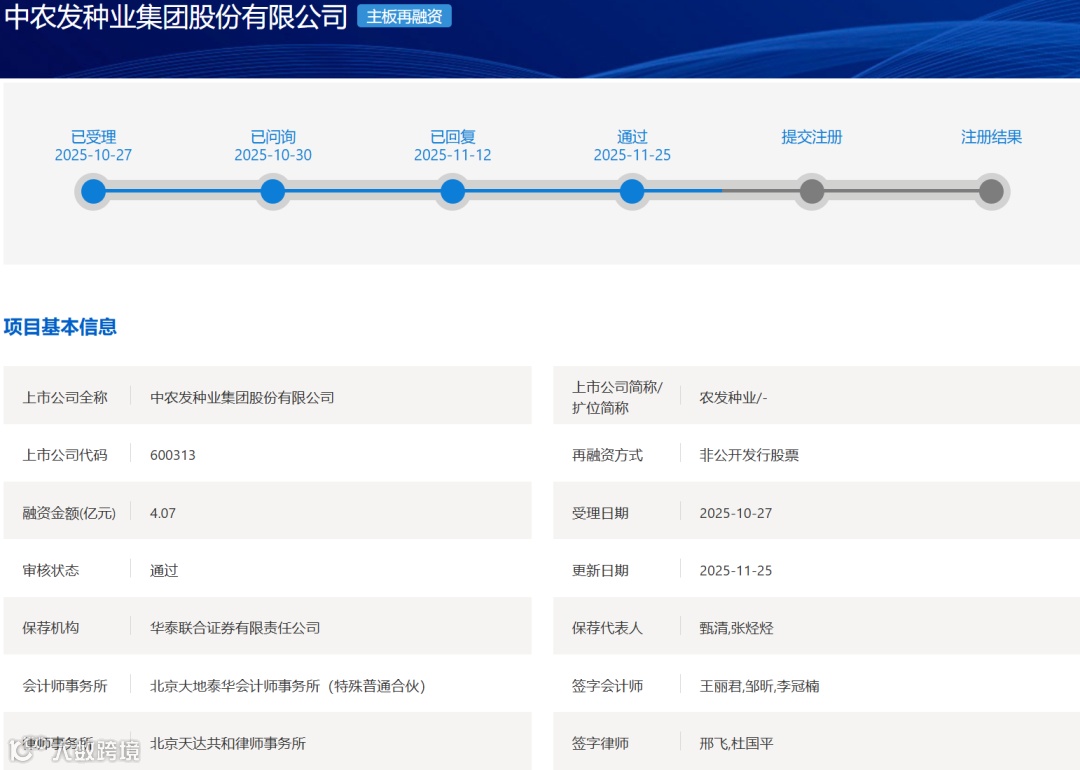Screen dimensions: 1080x770
Task: Click the 会计师事务所 field label
Action: coord(65,686)
